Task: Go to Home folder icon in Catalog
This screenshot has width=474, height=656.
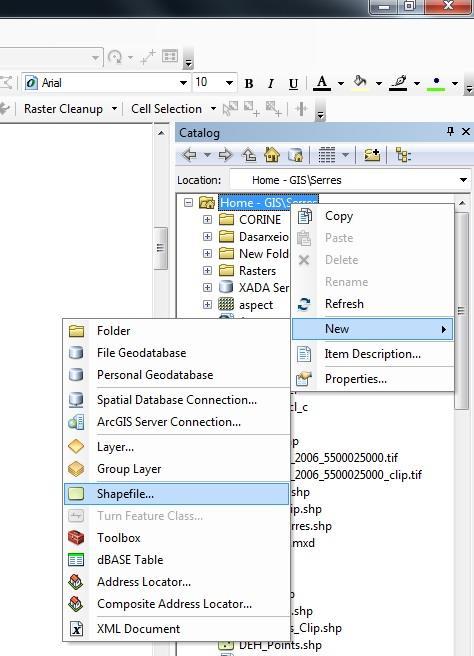Action: pyautogui.click(x=272, y=155)
